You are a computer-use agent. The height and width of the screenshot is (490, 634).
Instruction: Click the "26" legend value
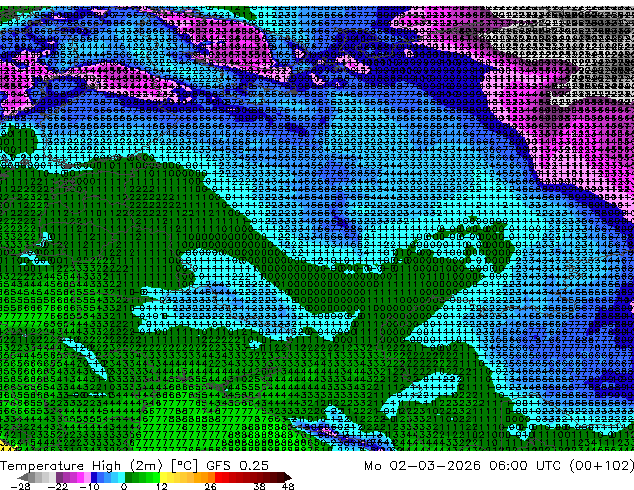[x=210, y=486]
